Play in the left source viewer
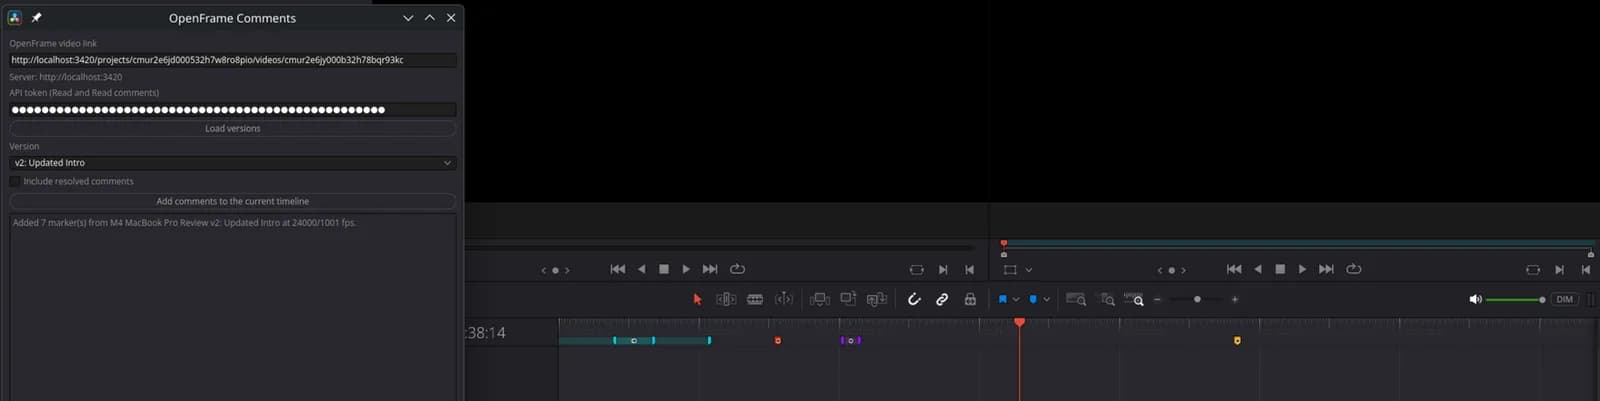The image size is (1600, 401). point(686,269)
